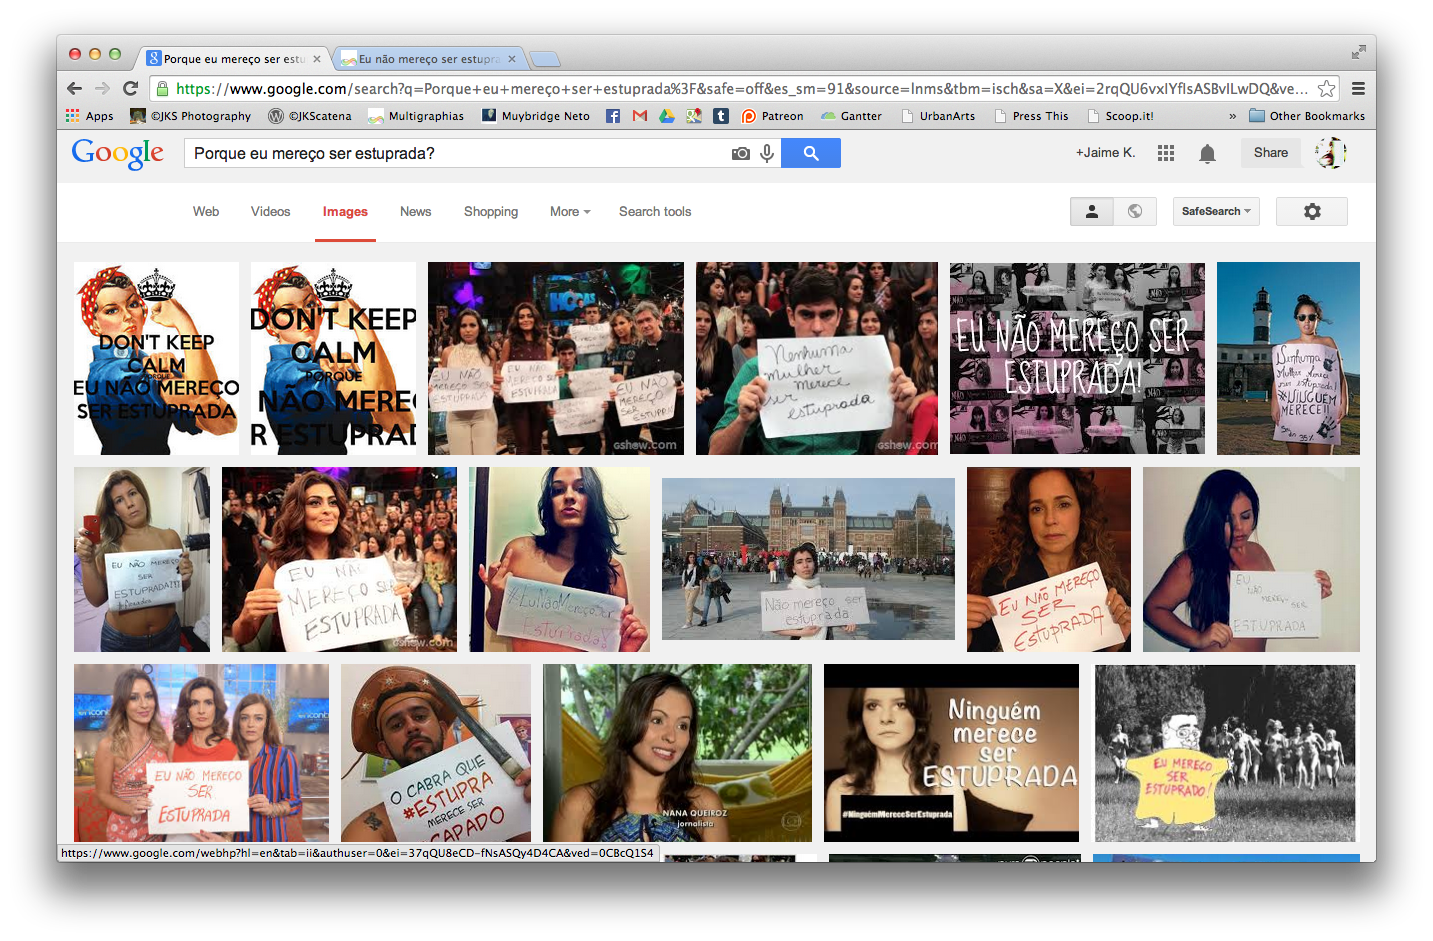
Task: Bookmark page with the star icon
Action: point(1326,88)
